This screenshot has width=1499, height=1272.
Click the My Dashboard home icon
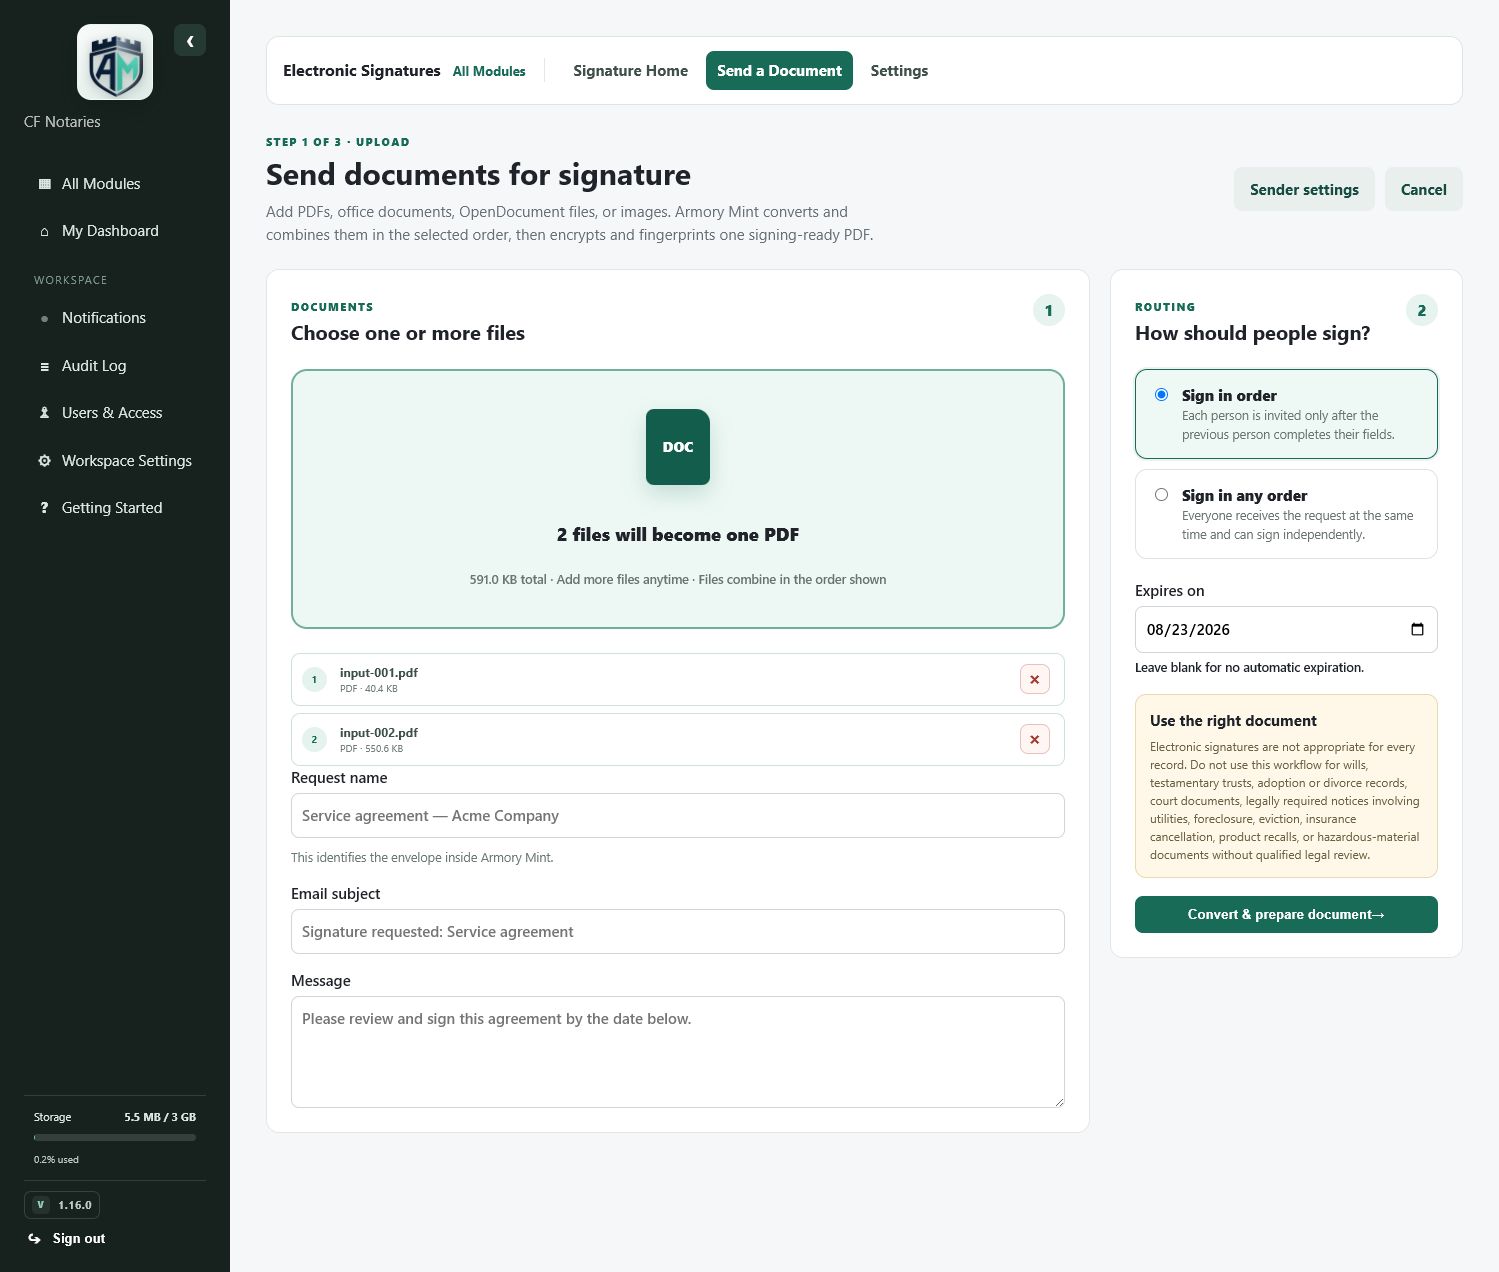[44, 231]
